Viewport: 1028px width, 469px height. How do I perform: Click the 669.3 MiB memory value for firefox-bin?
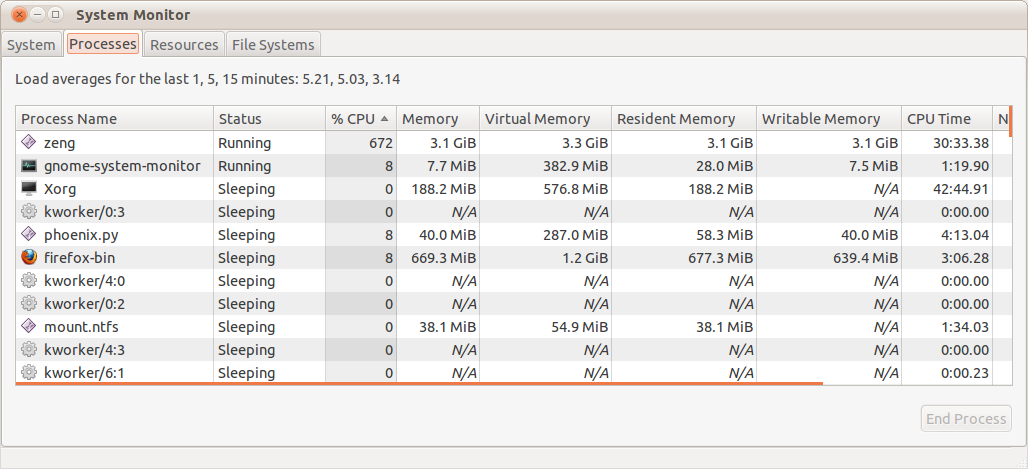coord(444,257)
